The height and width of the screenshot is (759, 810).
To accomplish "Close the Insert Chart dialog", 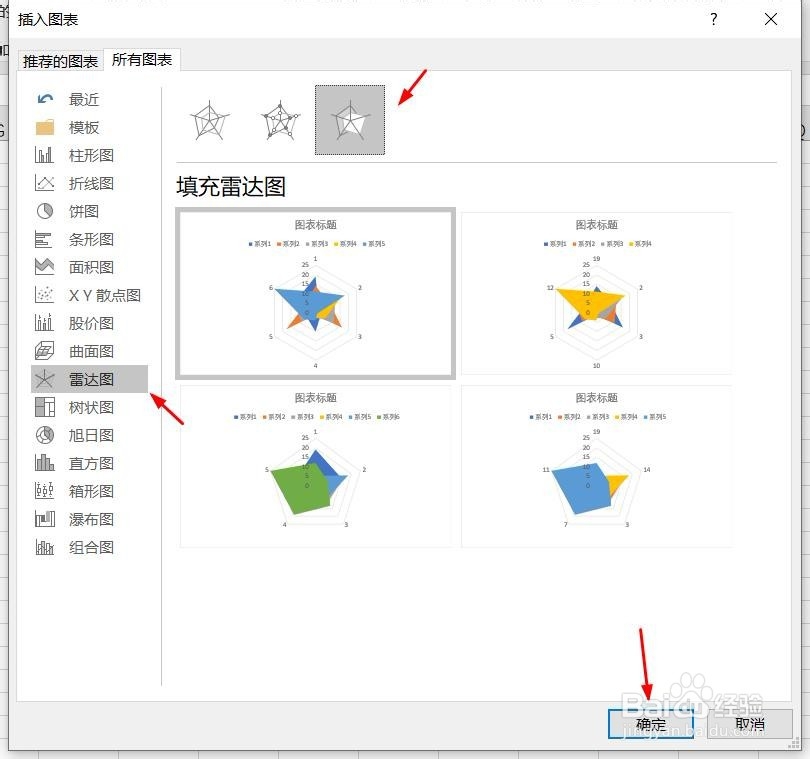I will (x=771, y=20).
